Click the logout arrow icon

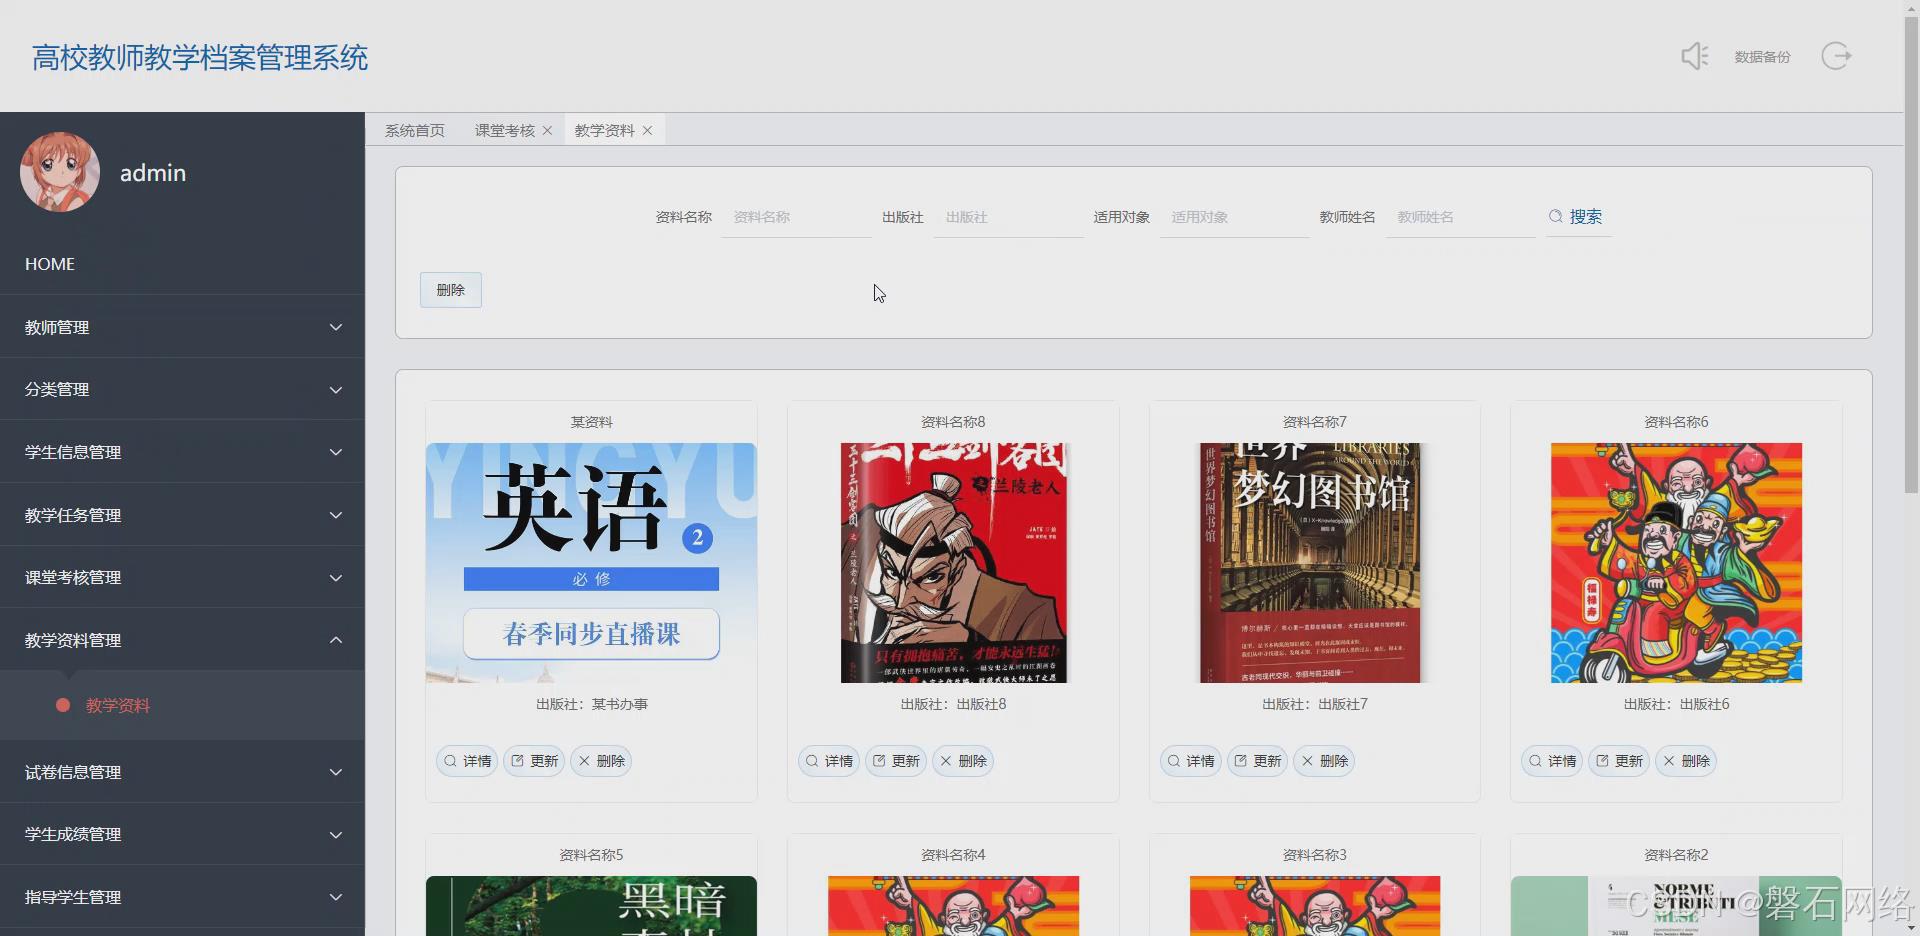(1836, 56)
